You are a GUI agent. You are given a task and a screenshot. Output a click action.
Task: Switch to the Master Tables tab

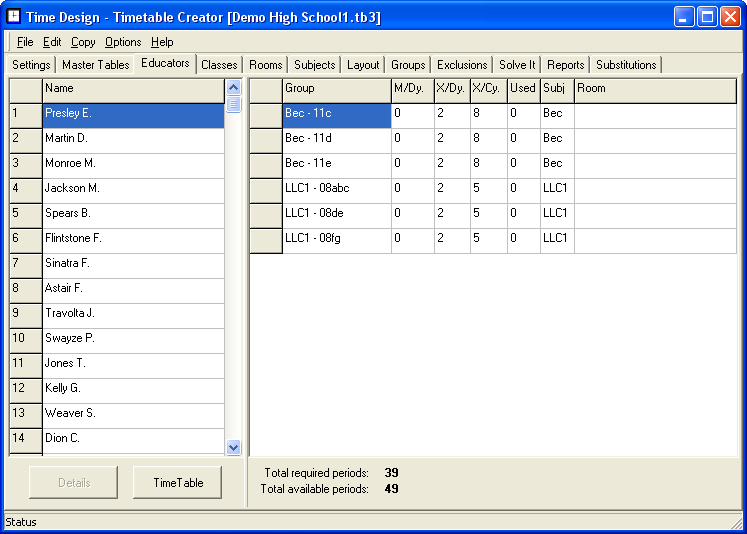95,65
